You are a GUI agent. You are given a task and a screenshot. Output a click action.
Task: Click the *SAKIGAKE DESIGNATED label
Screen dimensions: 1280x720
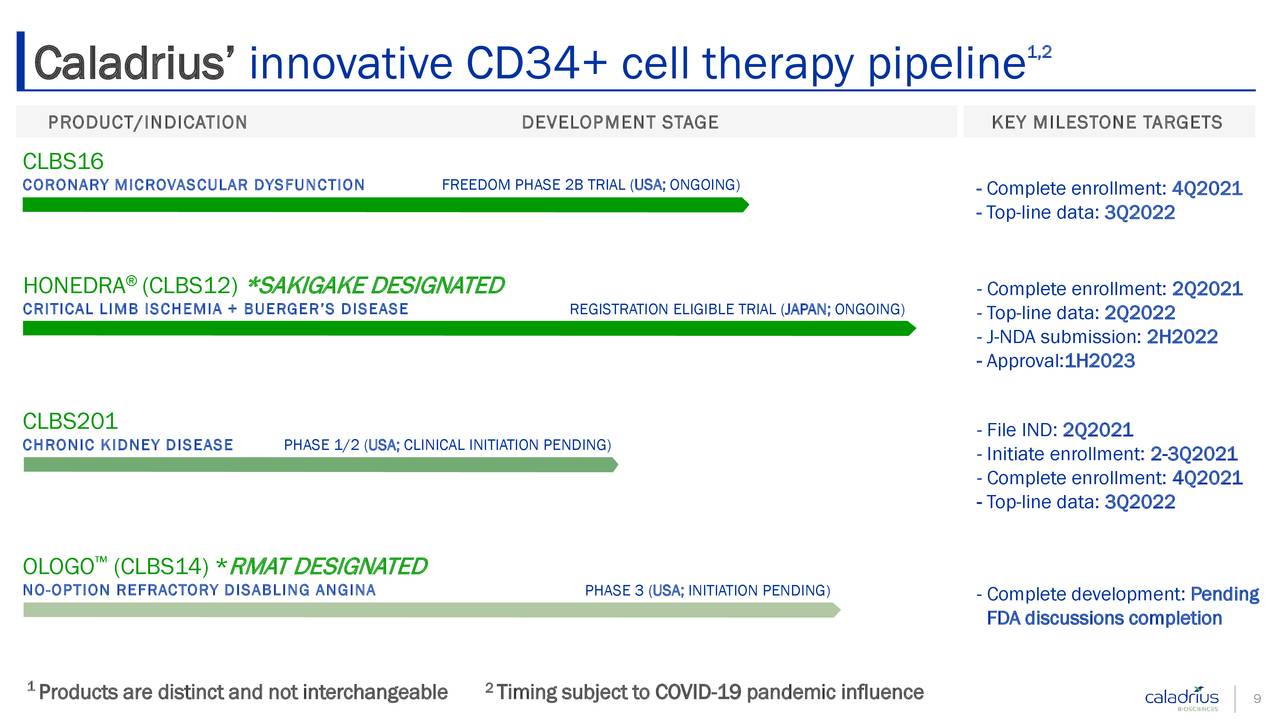click(375, 286)
